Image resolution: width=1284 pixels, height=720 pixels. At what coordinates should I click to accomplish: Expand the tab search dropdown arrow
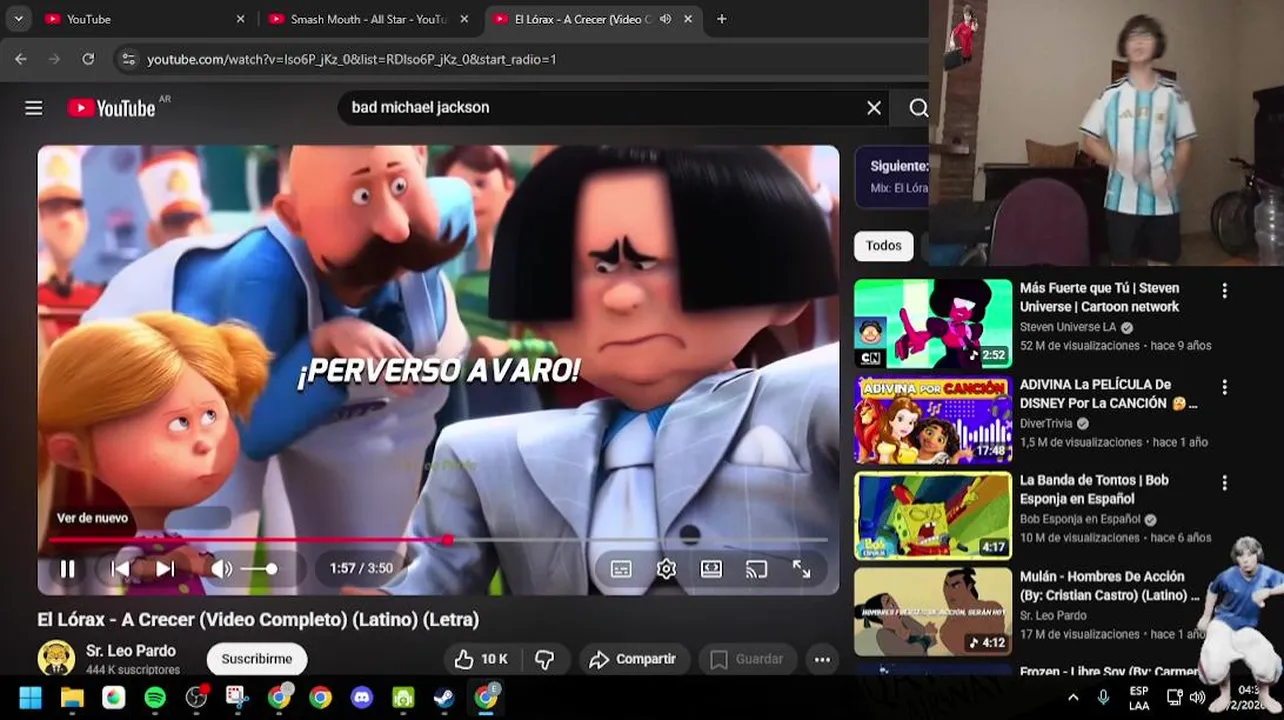click(x=18, y=19)
